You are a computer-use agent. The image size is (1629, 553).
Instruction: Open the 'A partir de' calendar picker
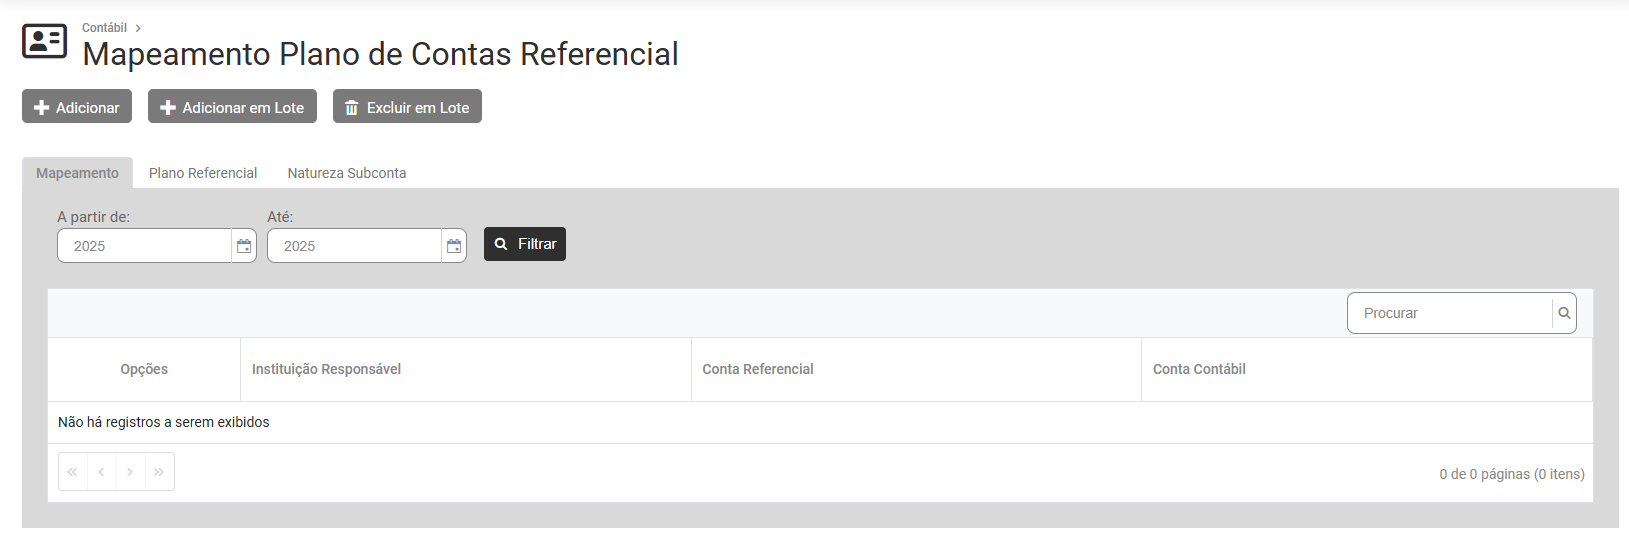(x=244, y=246)
